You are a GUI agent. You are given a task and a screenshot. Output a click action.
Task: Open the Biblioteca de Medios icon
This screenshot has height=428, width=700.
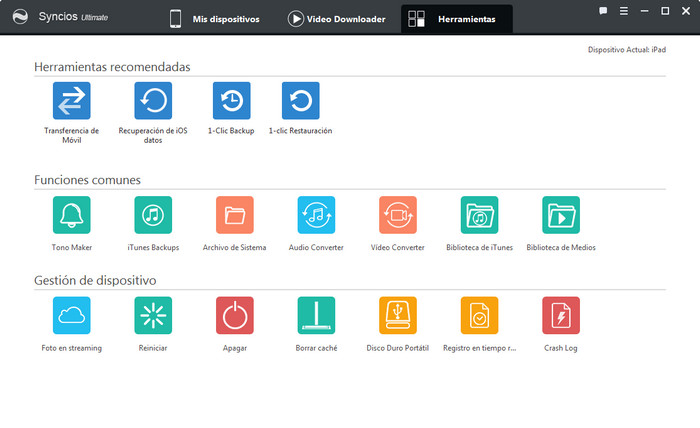click(x=561, y=215)
